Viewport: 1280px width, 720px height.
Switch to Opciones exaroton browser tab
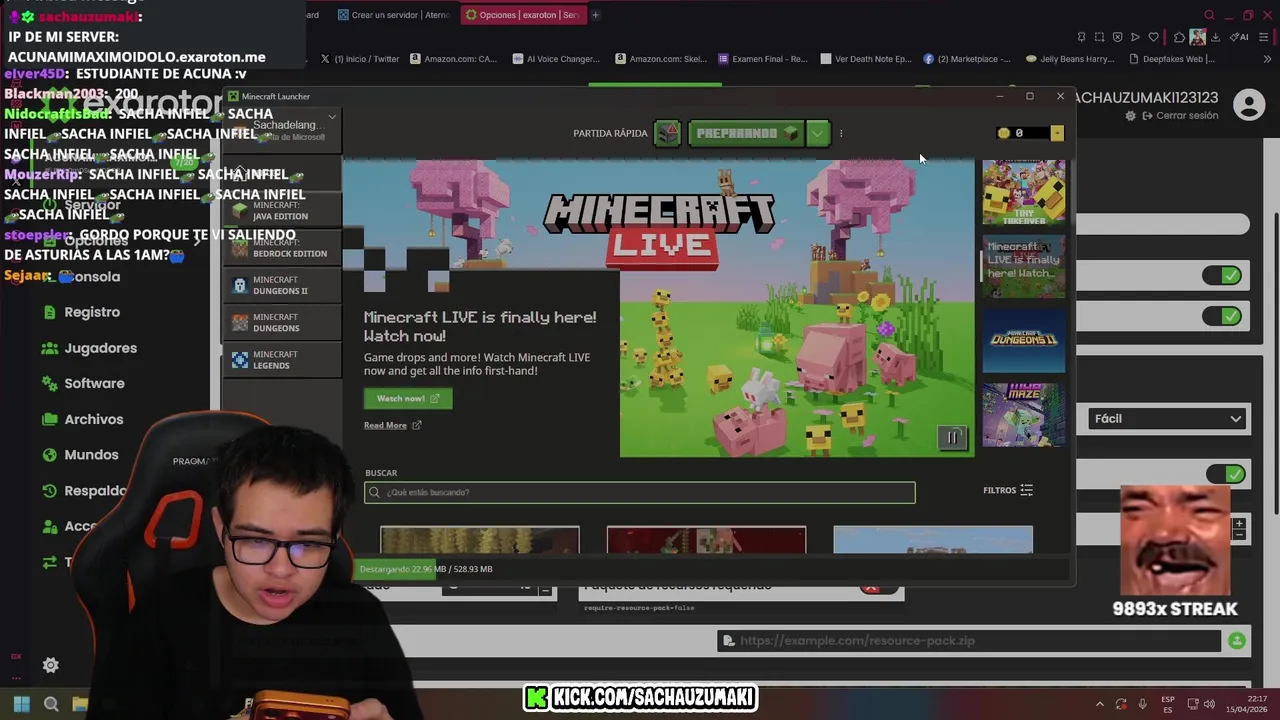[x=522, y=15]
